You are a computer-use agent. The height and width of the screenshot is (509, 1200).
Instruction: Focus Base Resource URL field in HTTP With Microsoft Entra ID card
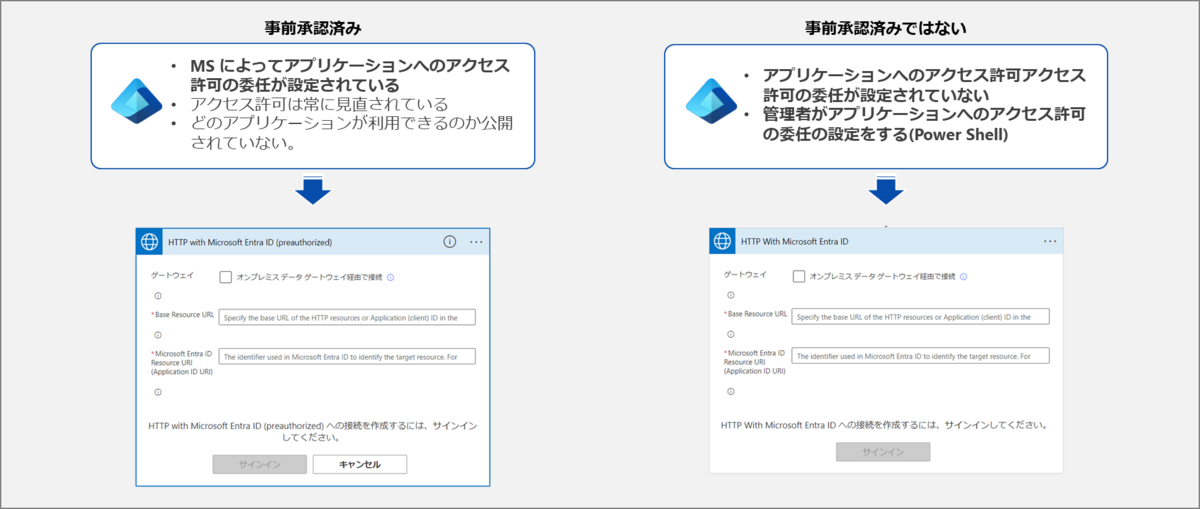pos(920,316)
